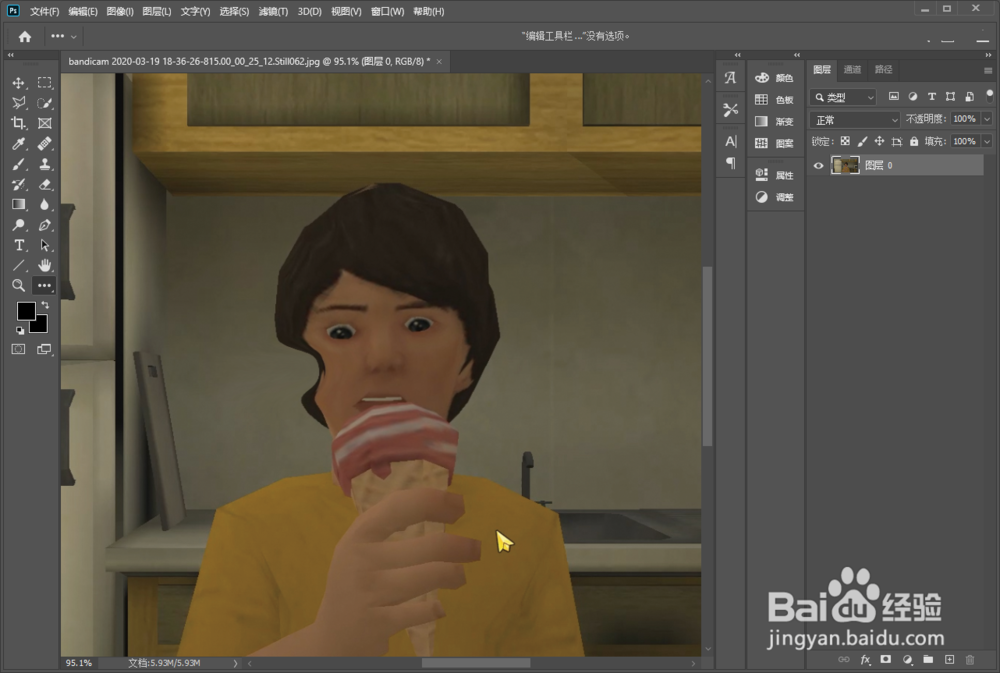The width and height of the screenshot is (1000, 673).
Task: Toggle Quick Mask mode
Action: click(x=18, y=349)
